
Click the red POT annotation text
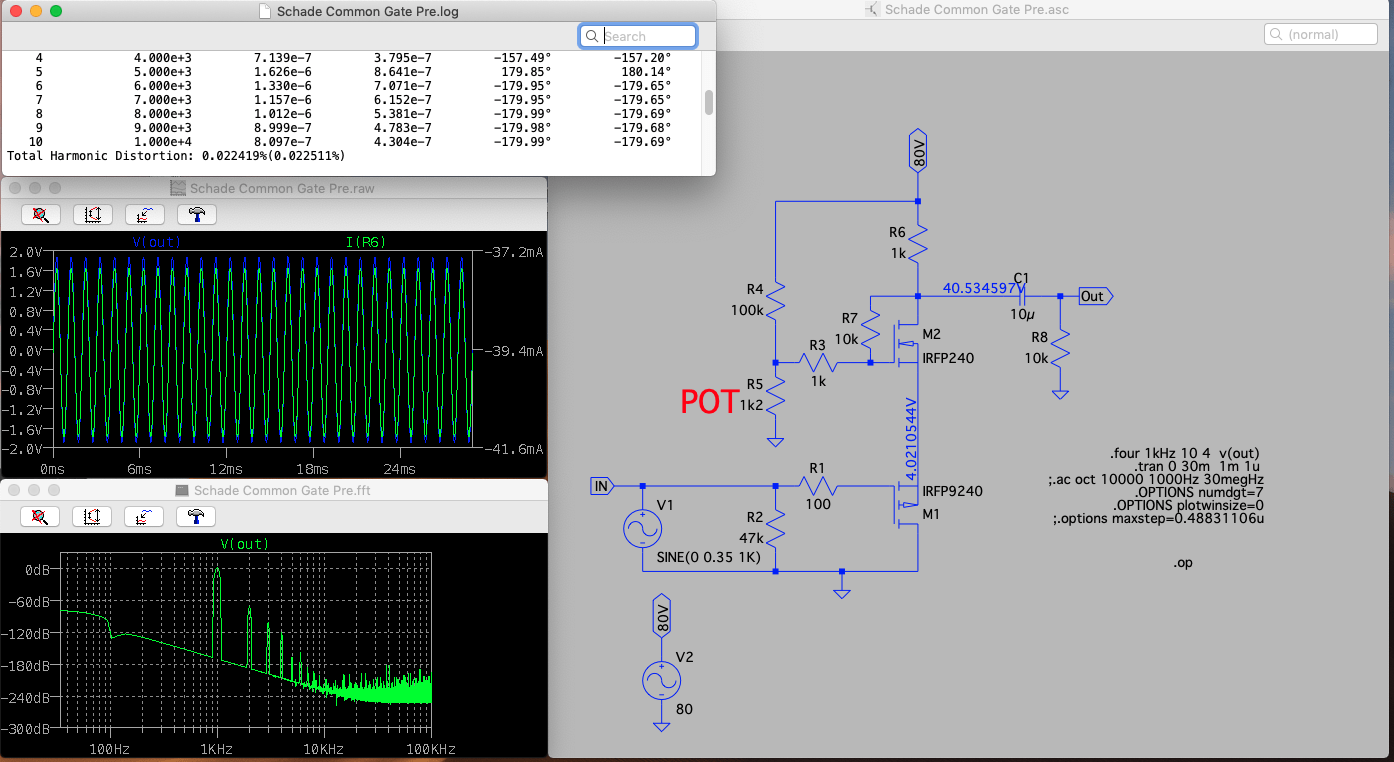point(709,402)
